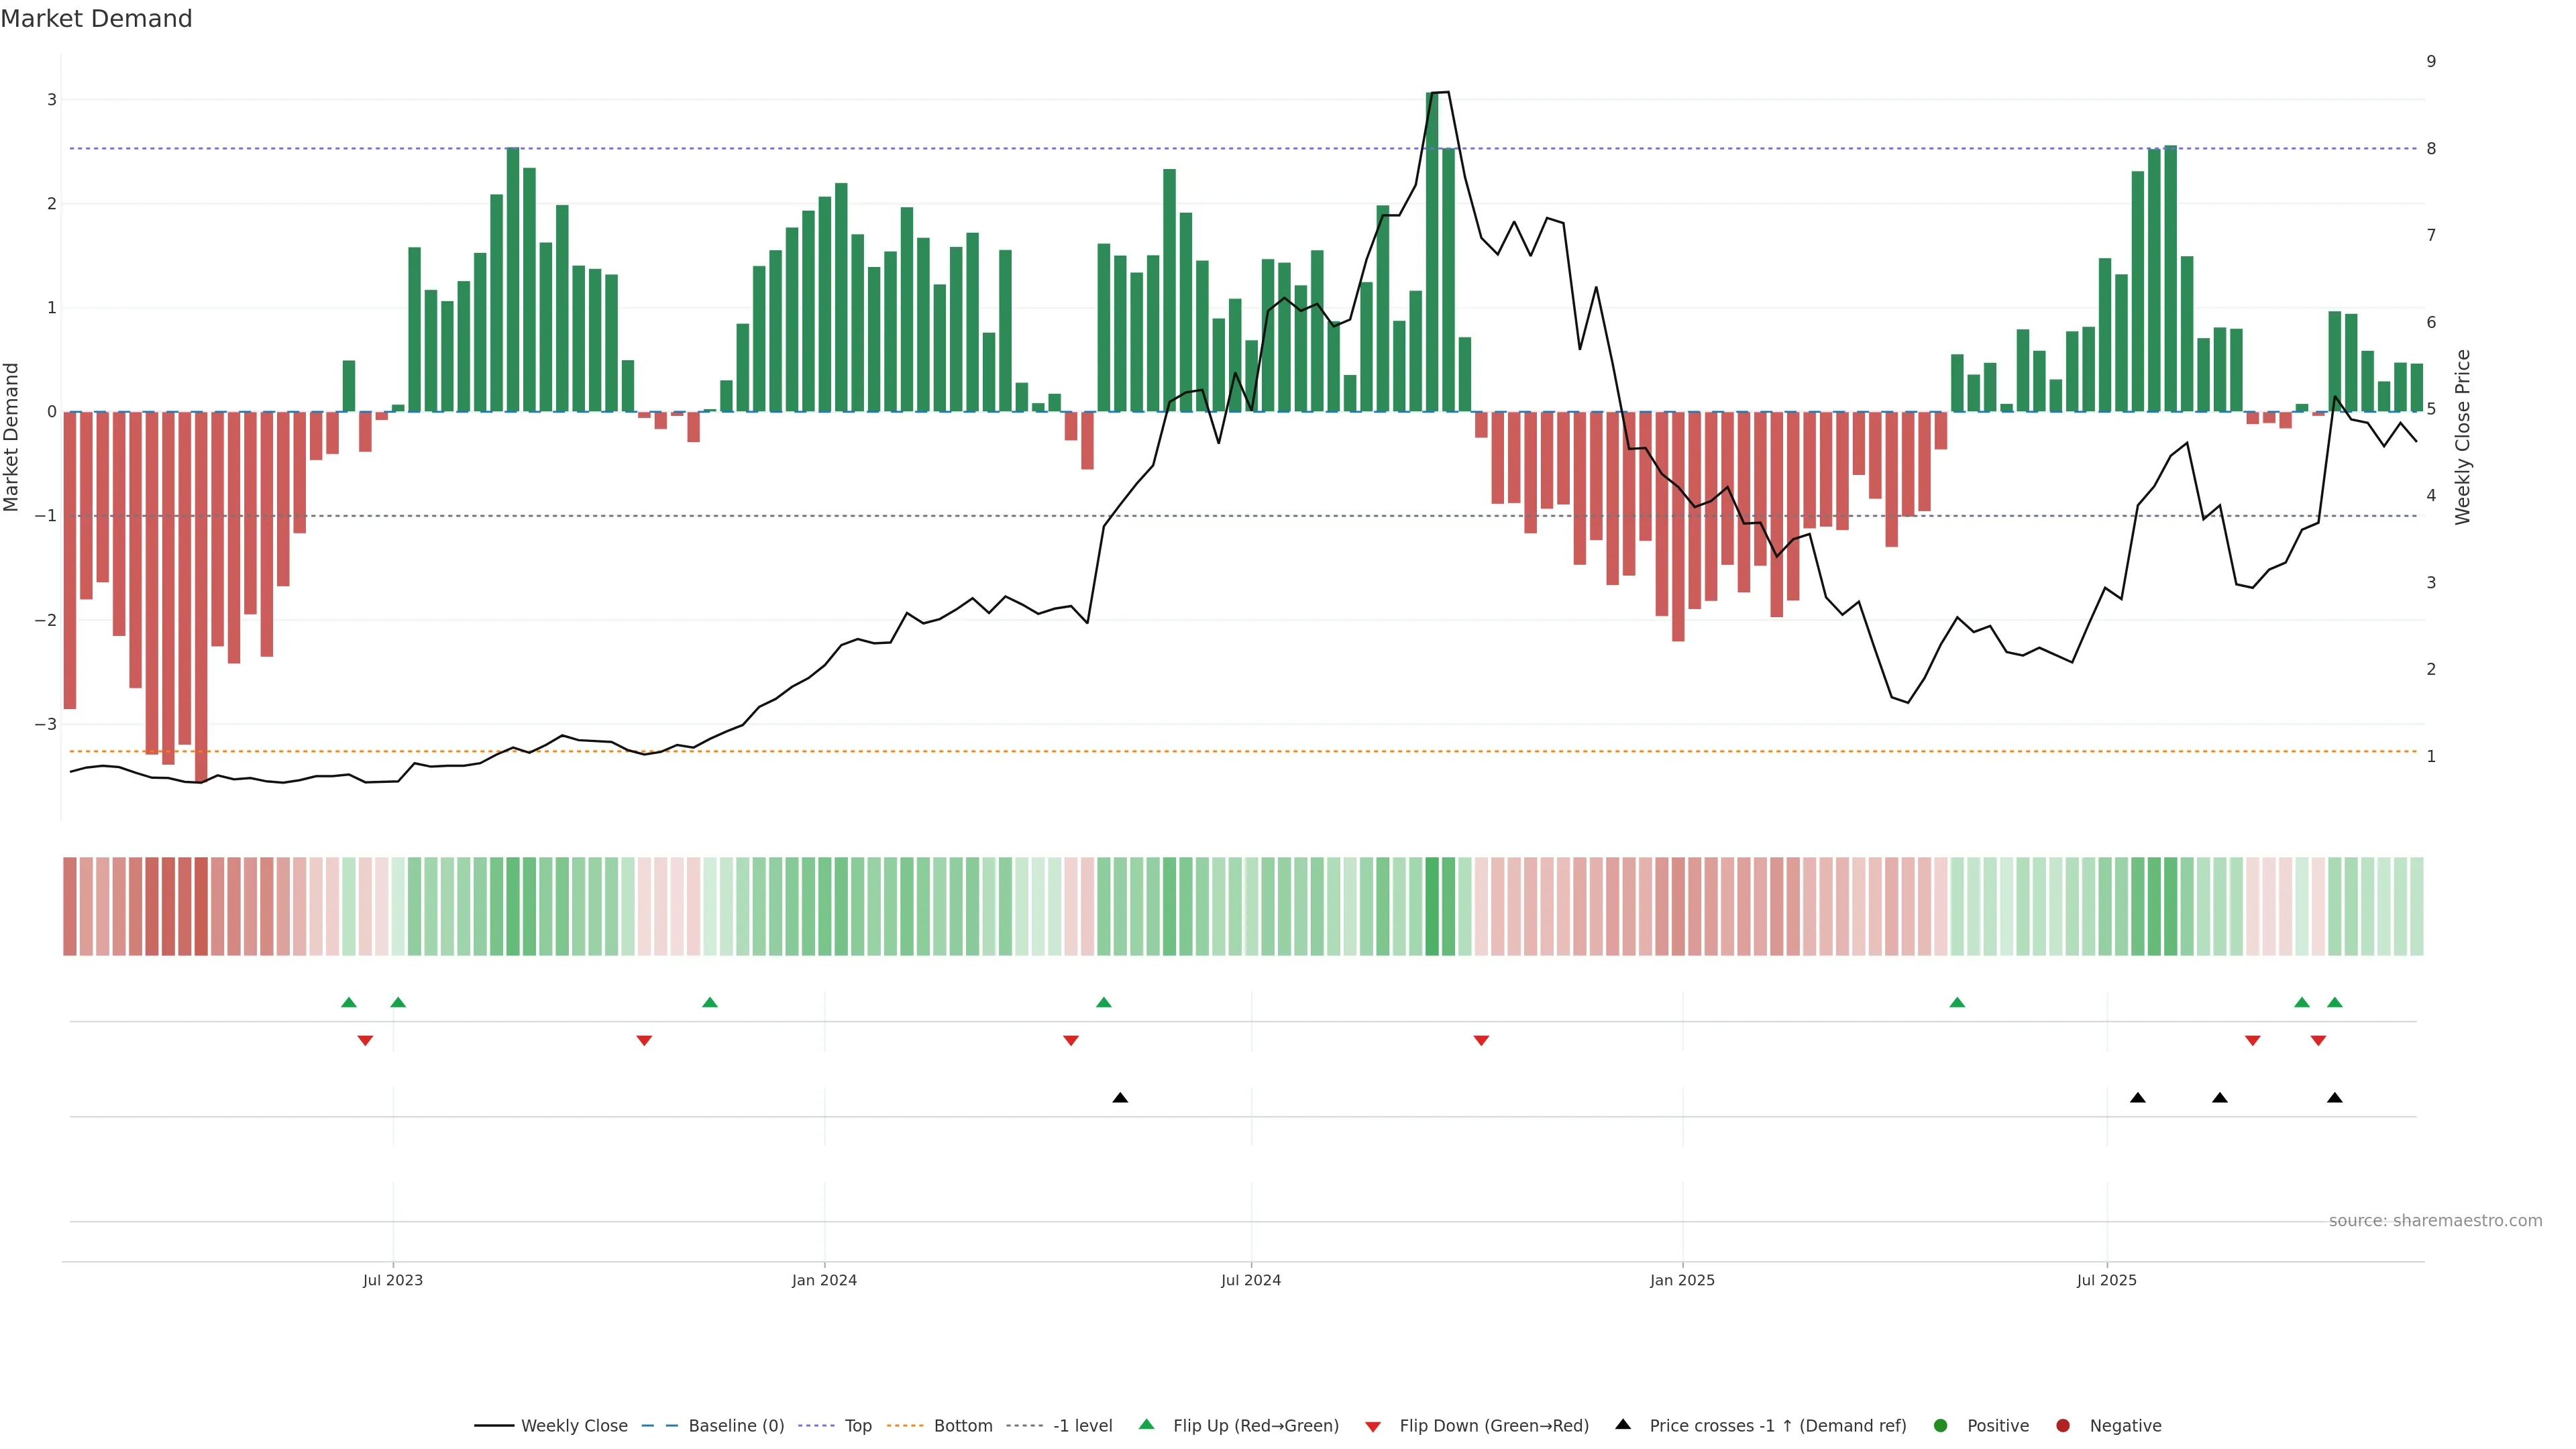This screenshot has height=1449, width=2576.
Task: Click the only Flip Up marker between Jan and Jul 2025
Action: (x=1957, y=1003)
